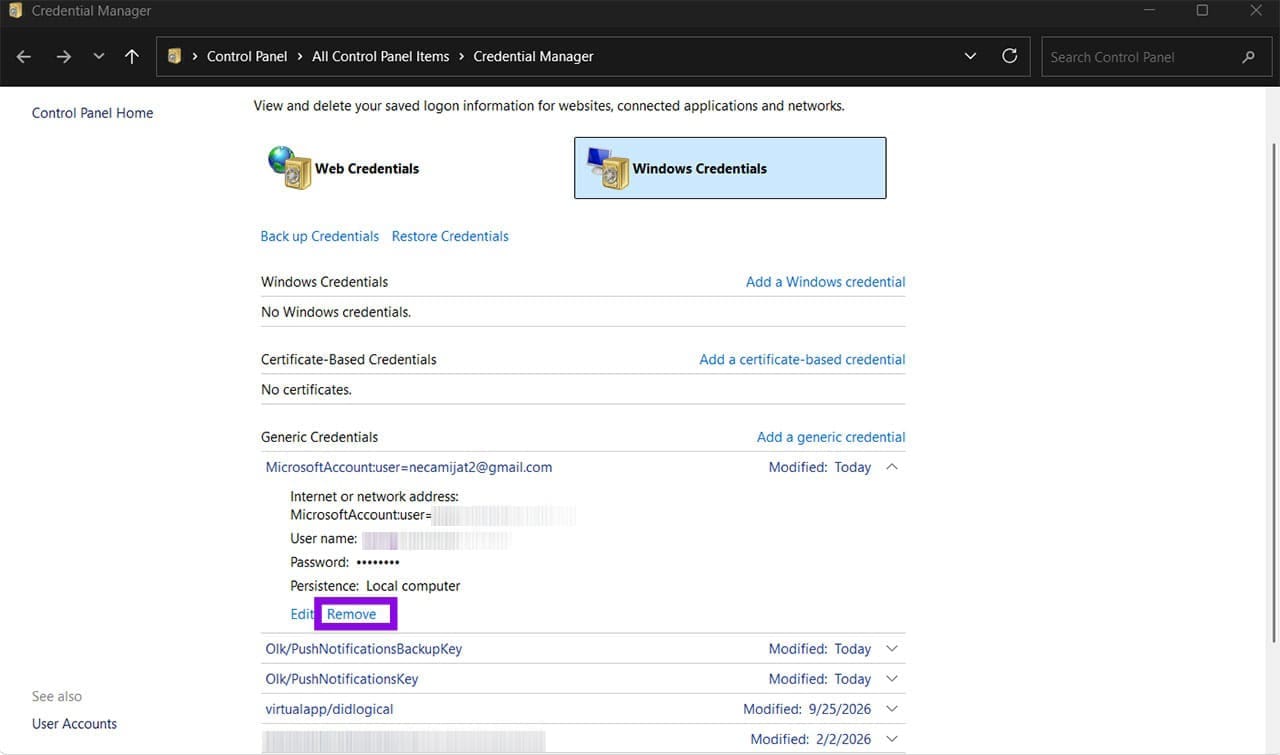Maximize the Credential Manager window

(x=1202, y=11)
